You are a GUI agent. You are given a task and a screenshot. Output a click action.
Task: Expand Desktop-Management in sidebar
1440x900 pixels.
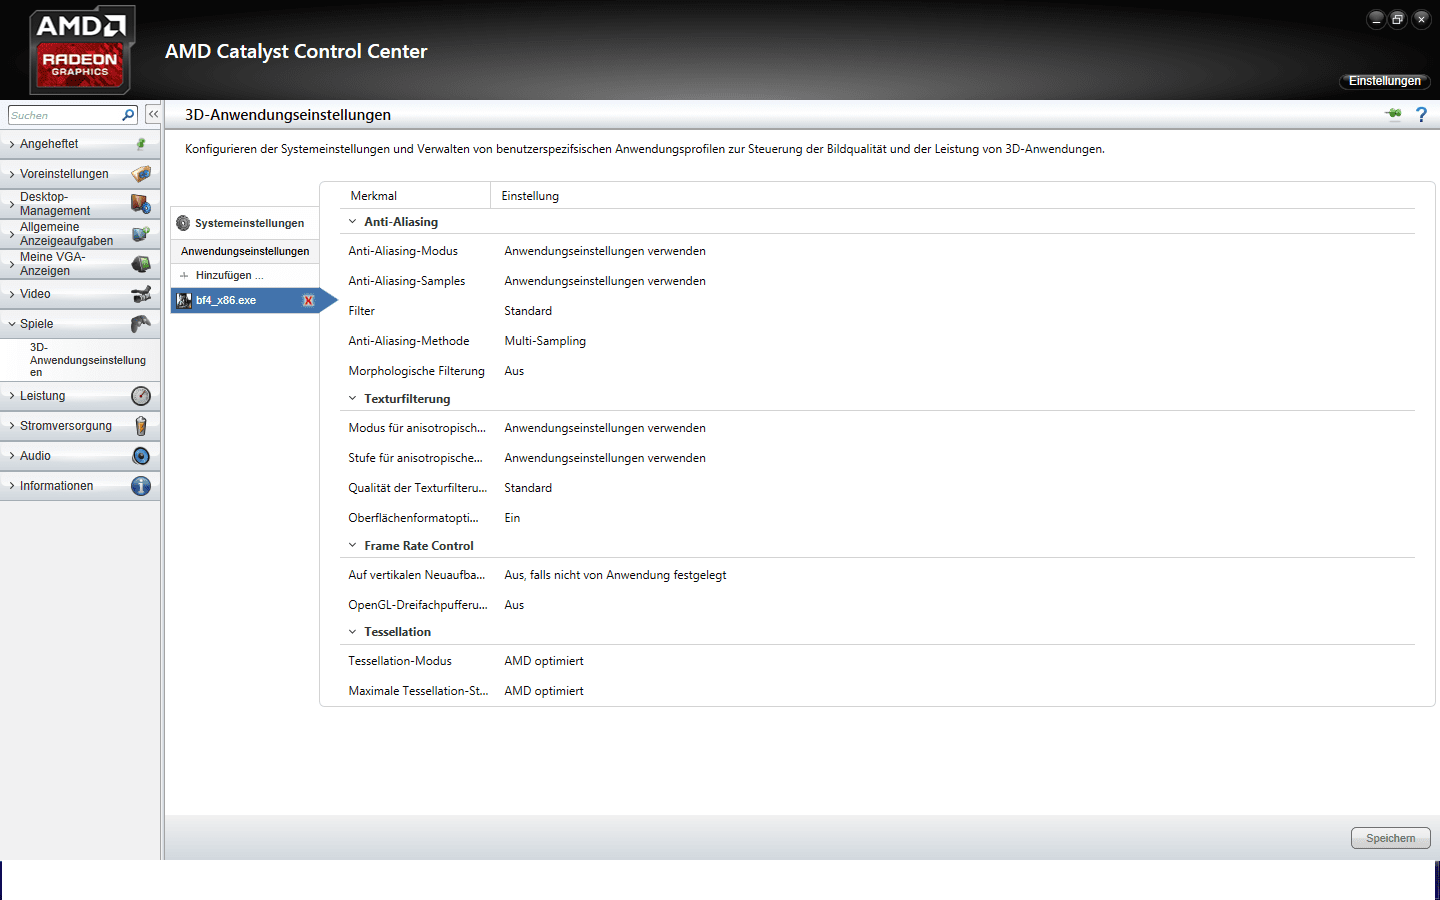[x=12, y=204]
